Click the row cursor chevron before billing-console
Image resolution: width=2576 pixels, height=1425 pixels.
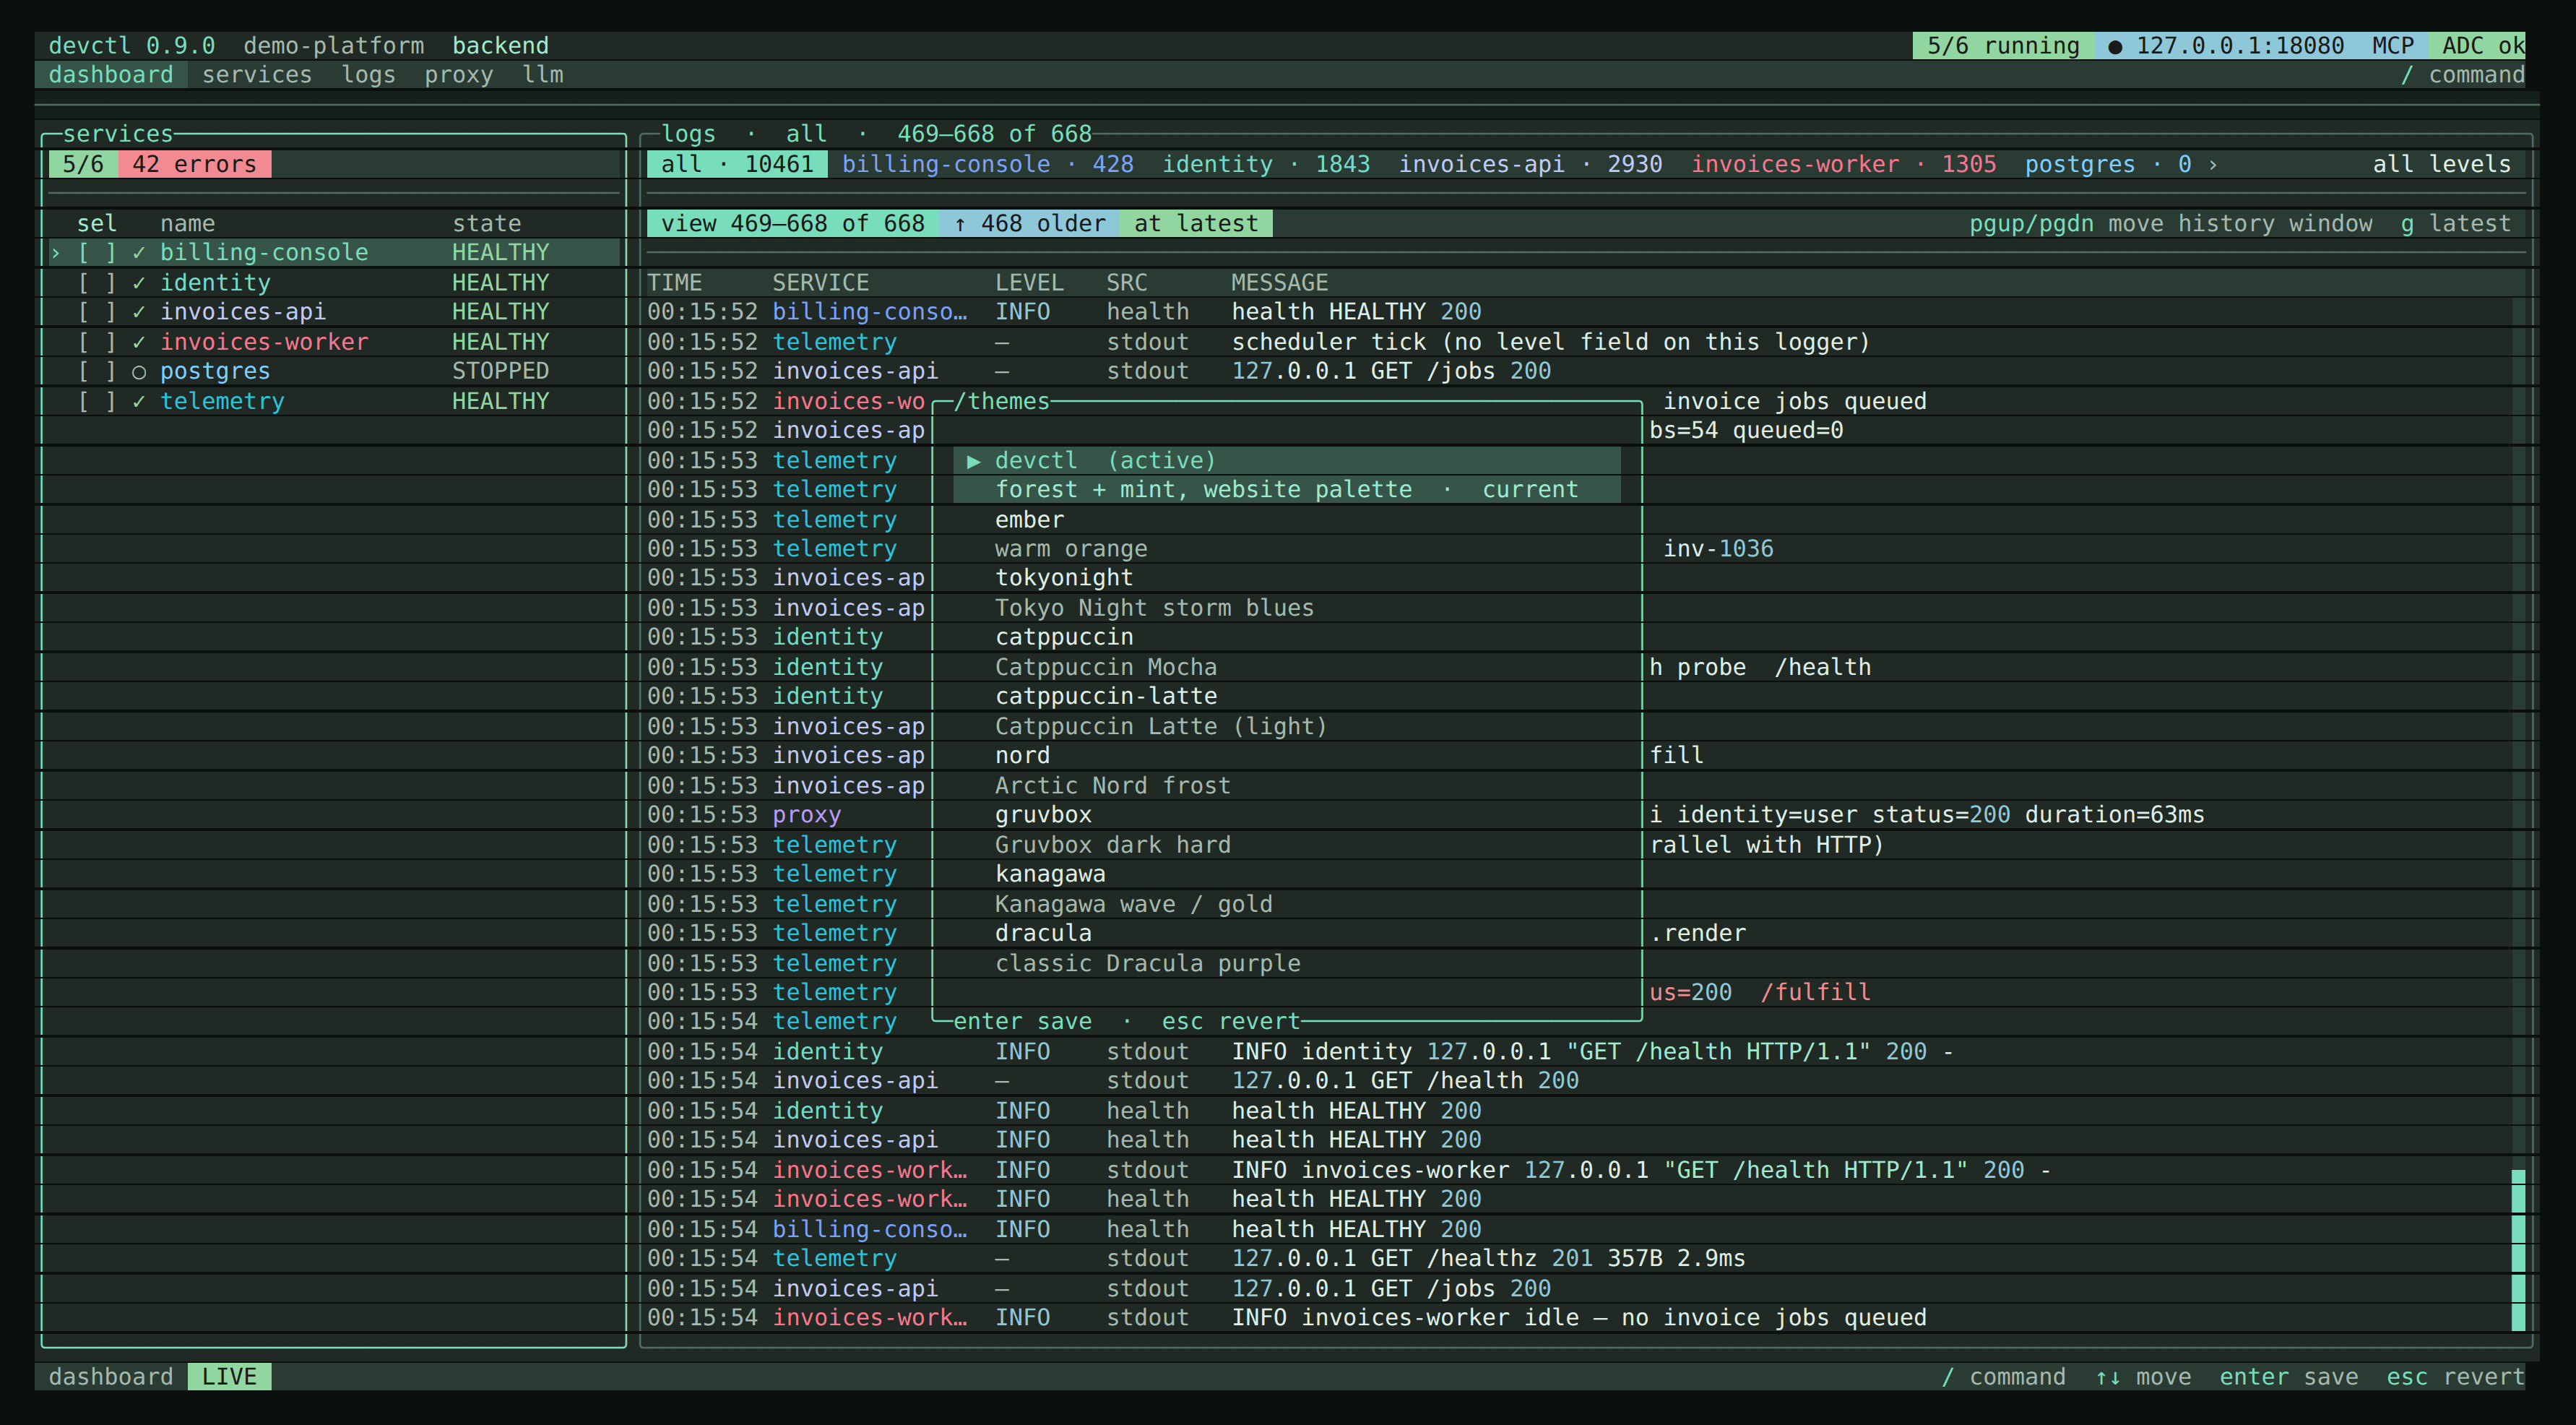point(56,253)
